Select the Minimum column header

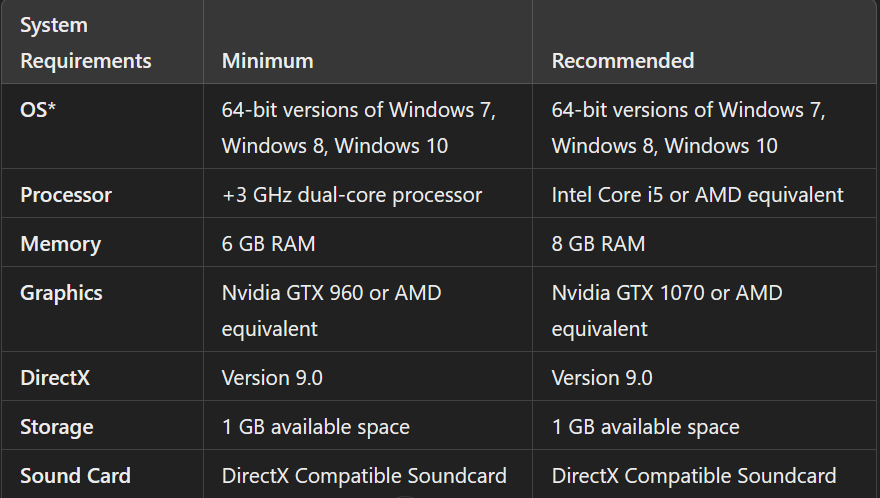pos(267,61)
